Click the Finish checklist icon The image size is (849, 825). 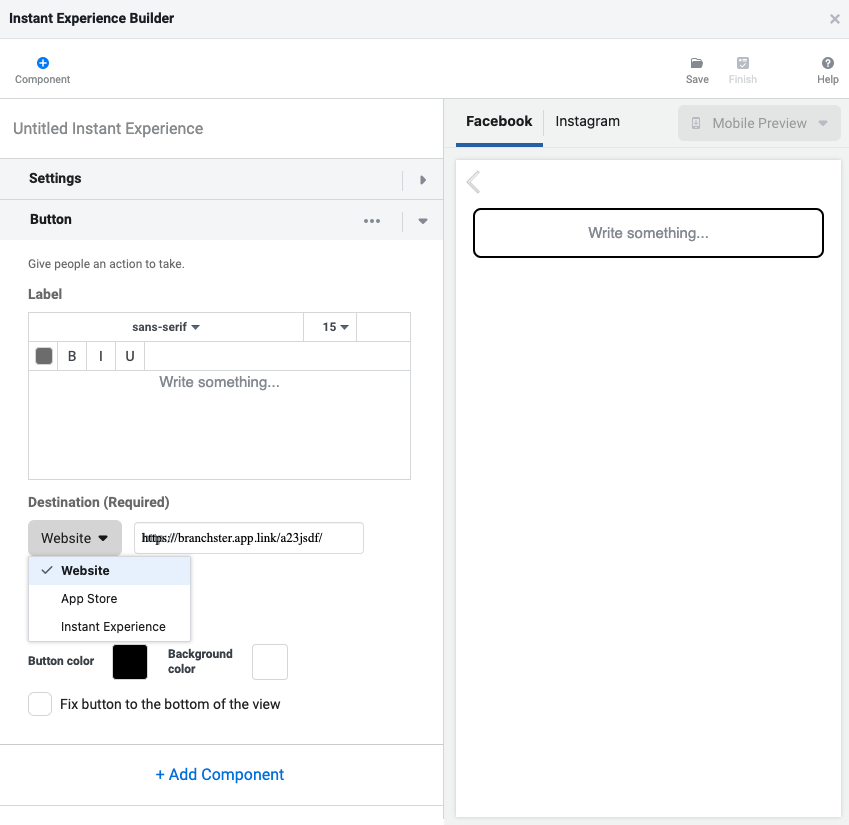point(743,63)
